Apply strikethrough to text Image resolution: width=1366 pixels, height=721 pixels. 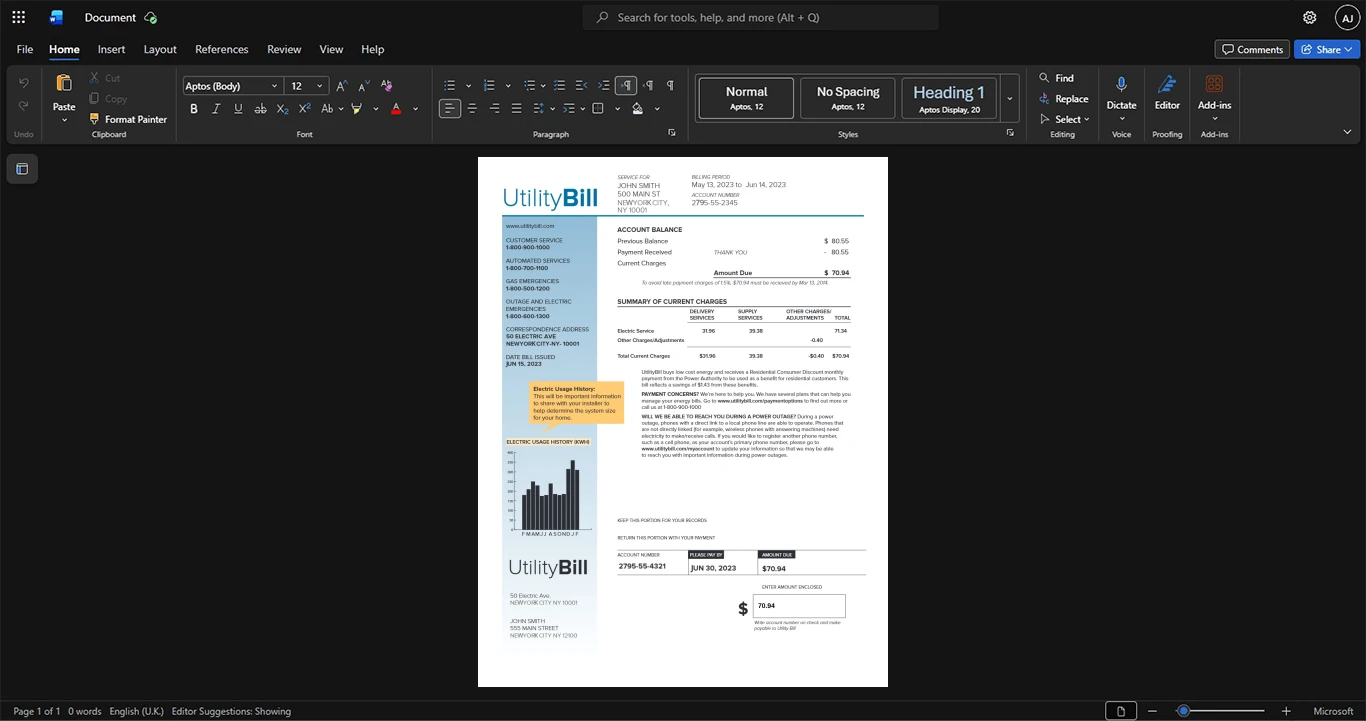pos(260,109)
